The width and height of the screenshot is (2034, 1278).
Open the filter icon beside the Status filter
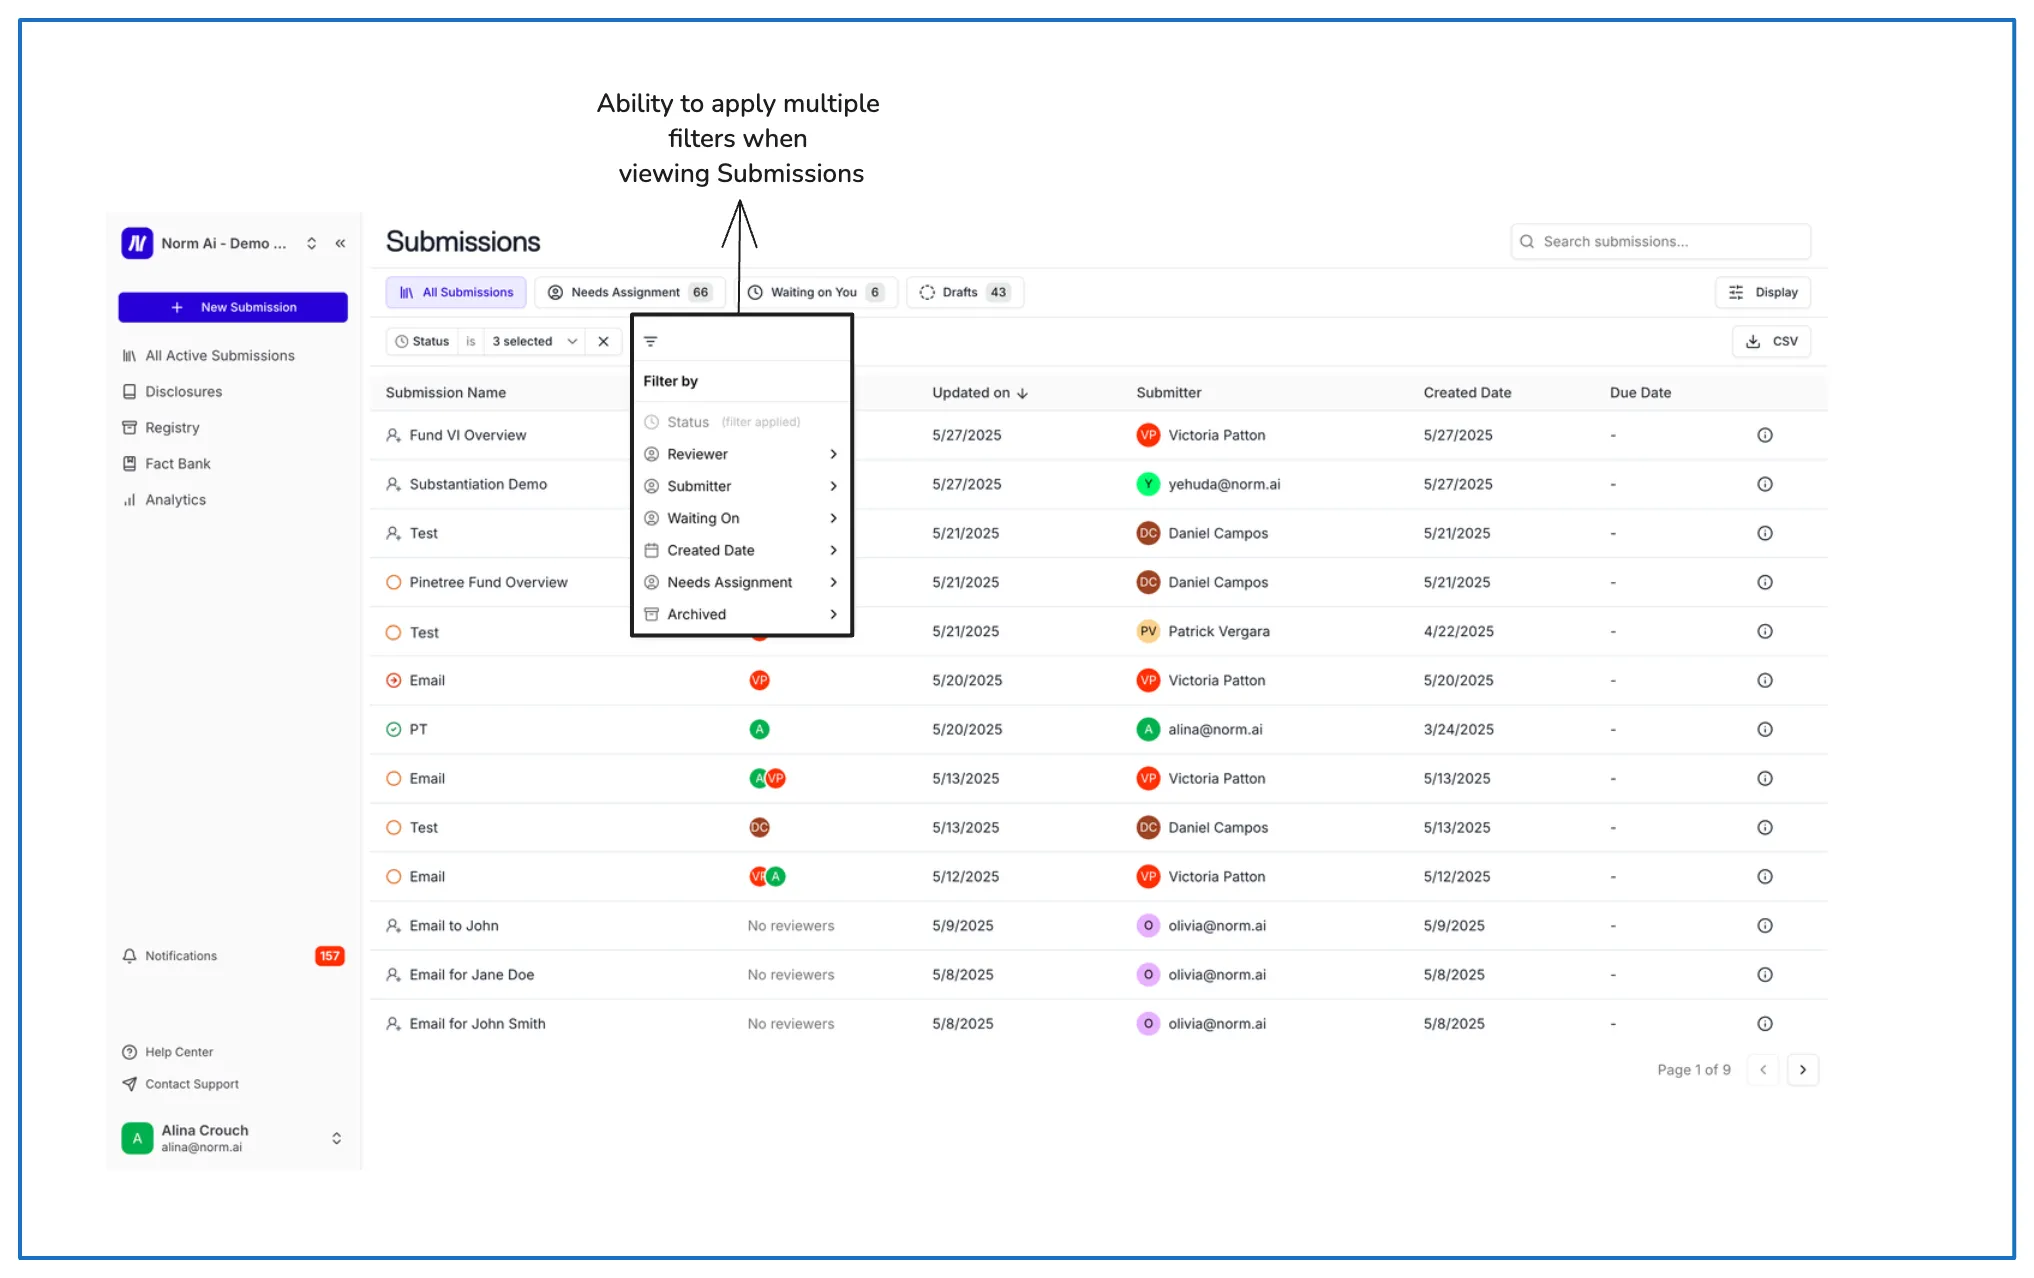(x=650, y=341)
